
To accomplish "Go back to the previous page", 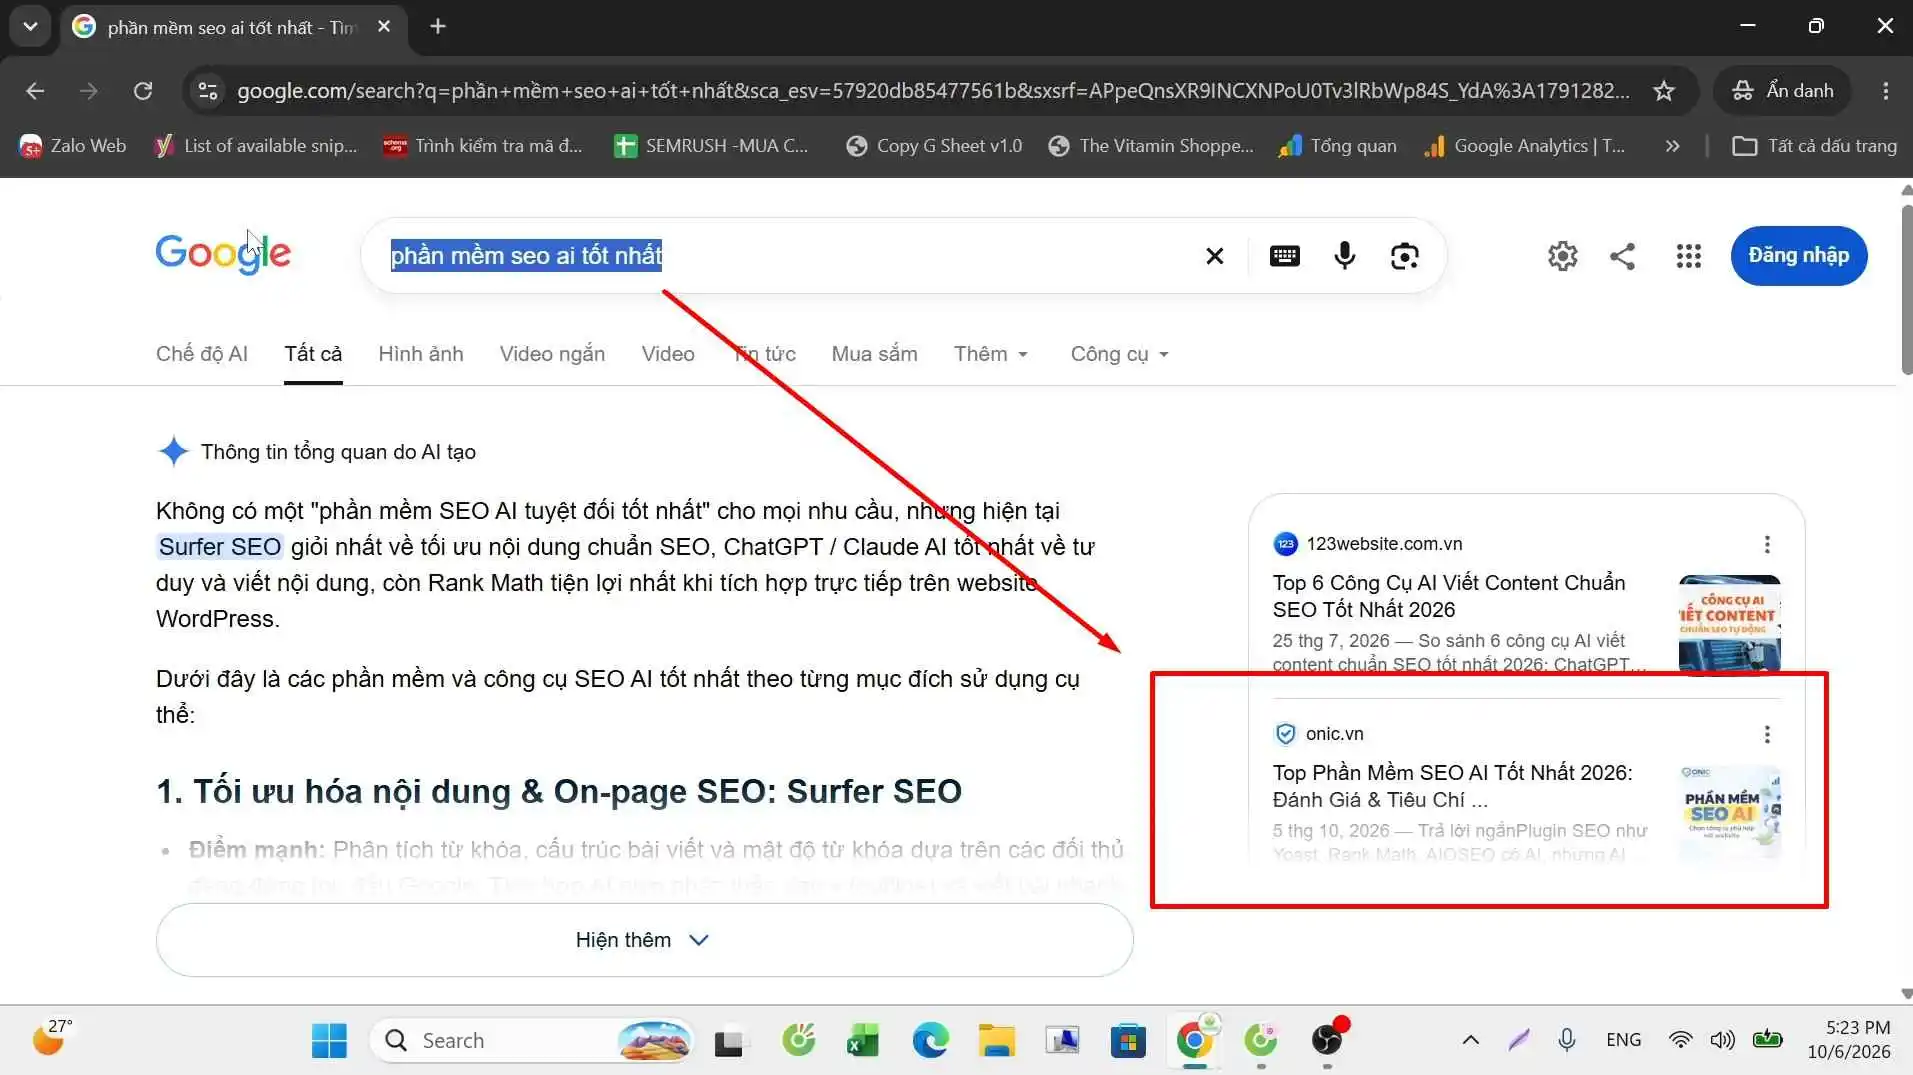I will click(35, 91).
